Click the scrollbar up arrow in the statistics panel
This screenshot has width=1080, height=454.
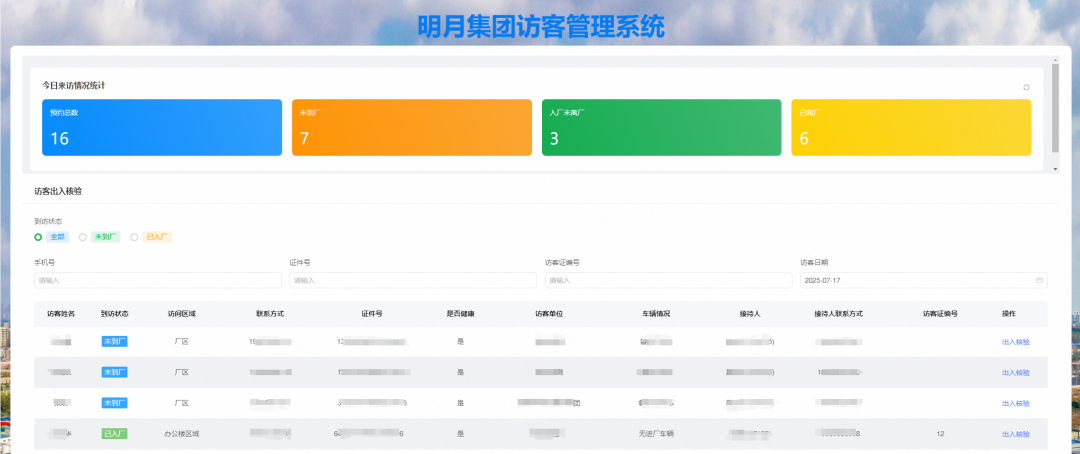(1055, 61)
